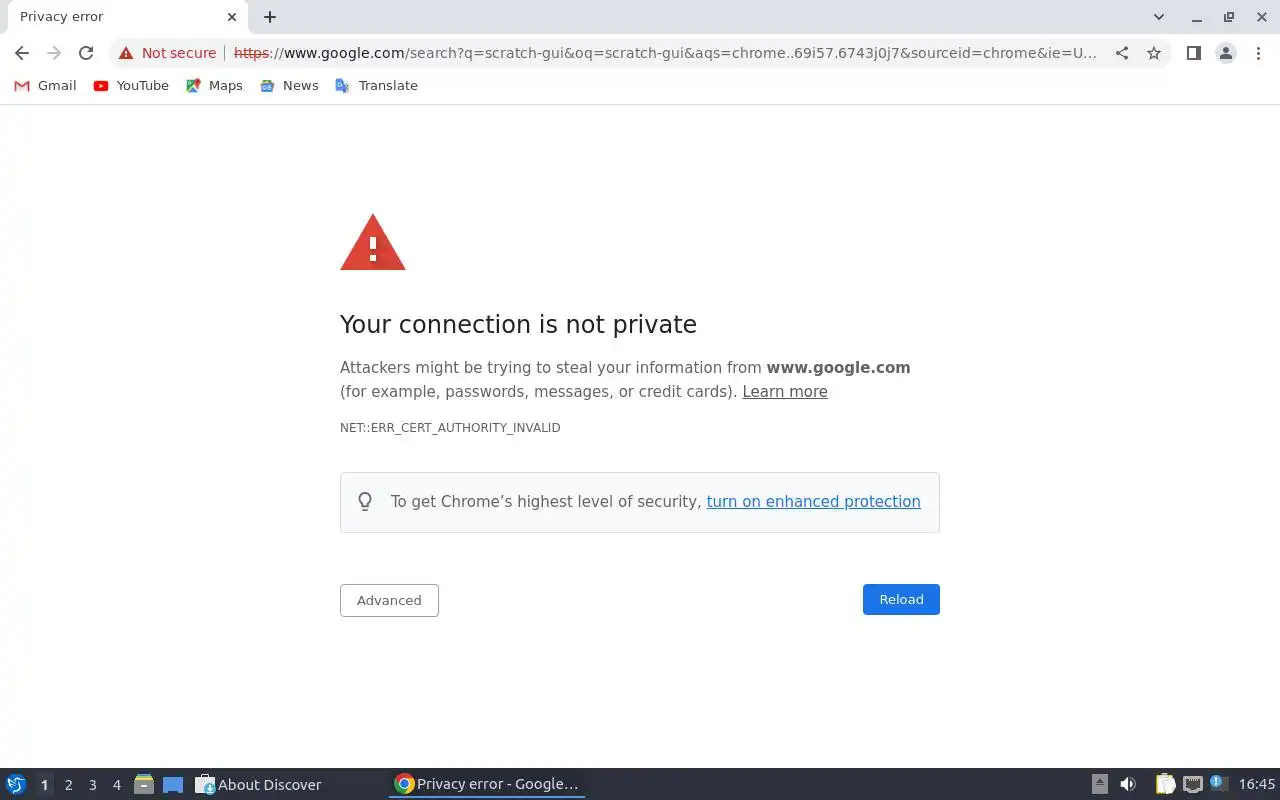1280x800 pixels.
Task: Open the user profile icon
Action: pyautogui.click(x=1225, y=53)
